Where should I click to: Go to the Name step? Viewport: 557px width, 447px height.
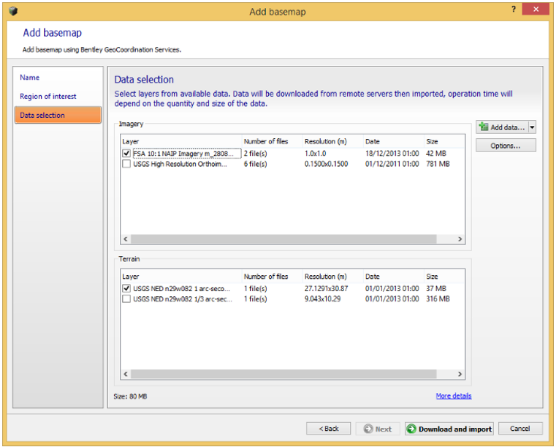click(x=29, y=77)
